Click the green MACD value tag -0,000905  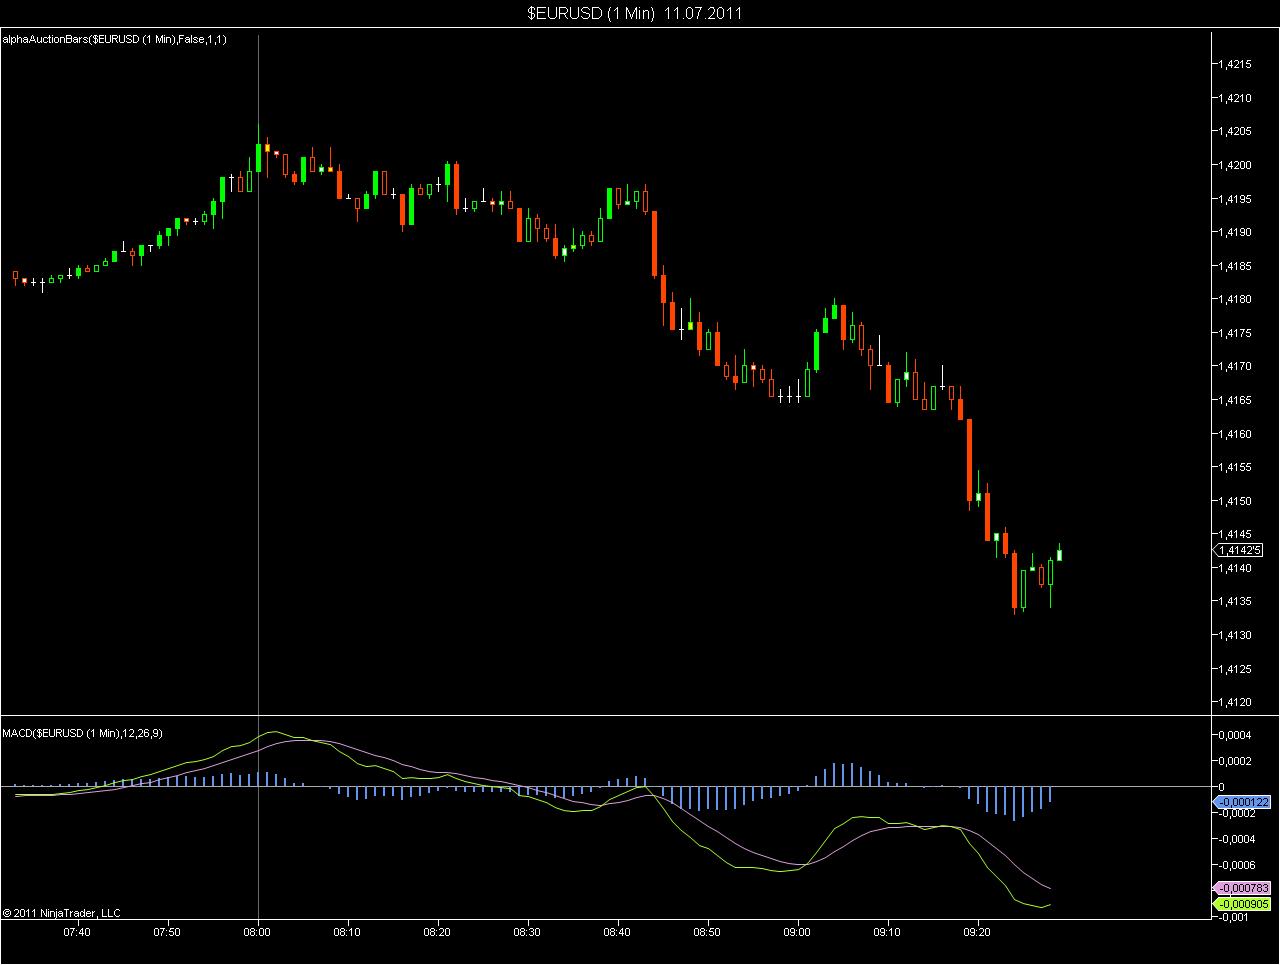(x=1242, y=904)
